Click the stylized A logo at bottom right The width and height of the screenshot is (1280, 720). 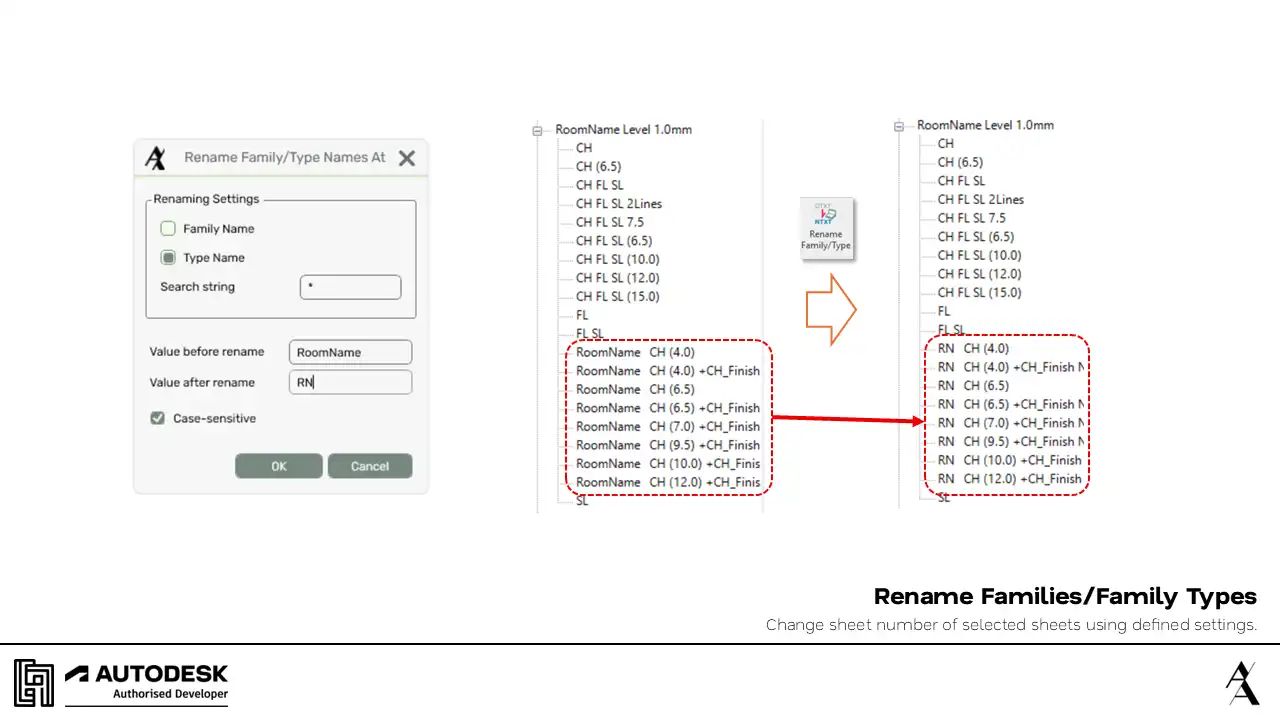[1242, 683]
